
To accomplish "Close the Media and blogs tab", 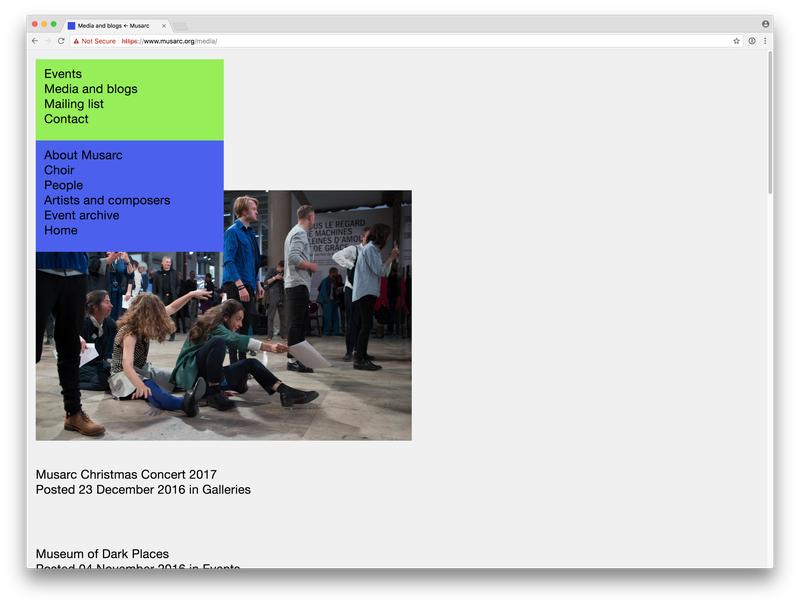I will [x=164, y=26].
